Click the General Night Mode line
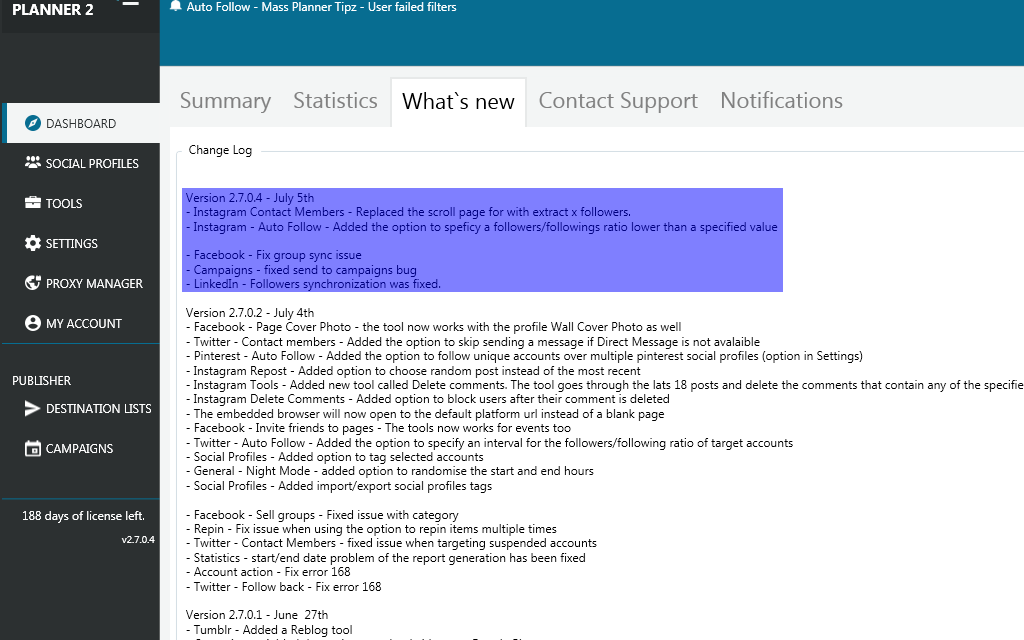This screenshot has height=640, width=1024. point(389,471)
